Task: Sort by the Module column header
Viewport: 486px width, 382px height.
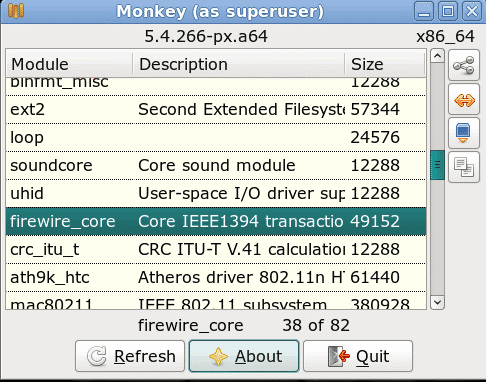Action: 69,64
